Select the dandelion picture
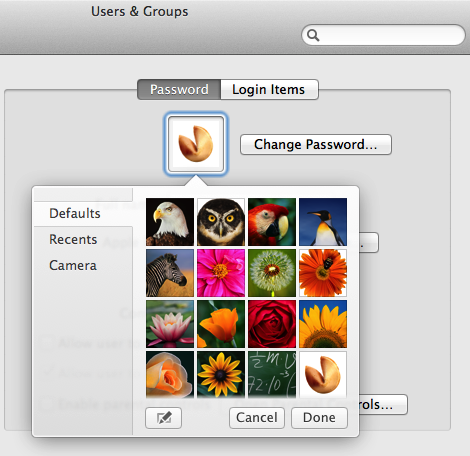The image size is (470, 456). tap(272, 273)
